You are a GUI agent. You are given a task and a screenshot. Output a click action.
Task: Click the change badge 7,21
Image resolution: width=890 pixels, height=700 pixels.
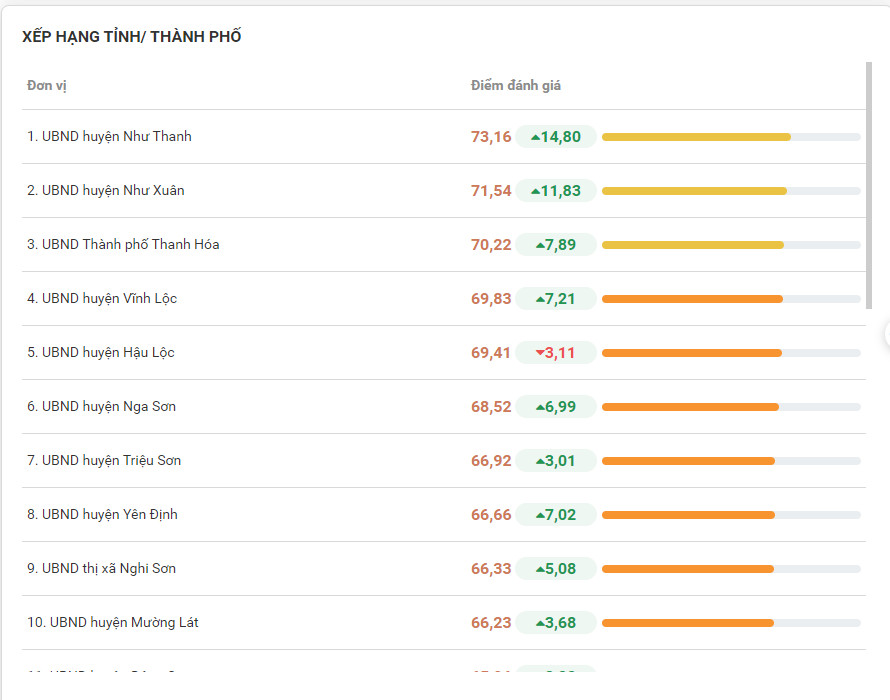pos(556,299)
